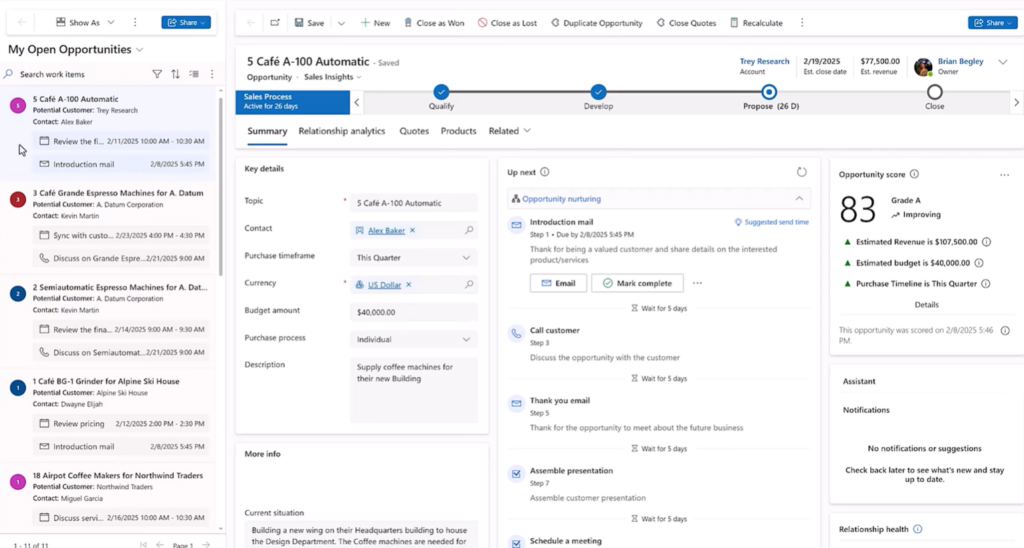Open Sync with customer appointment item
Screen dimensions: 1024x548
pyautogui.click(x=121, y=235)
